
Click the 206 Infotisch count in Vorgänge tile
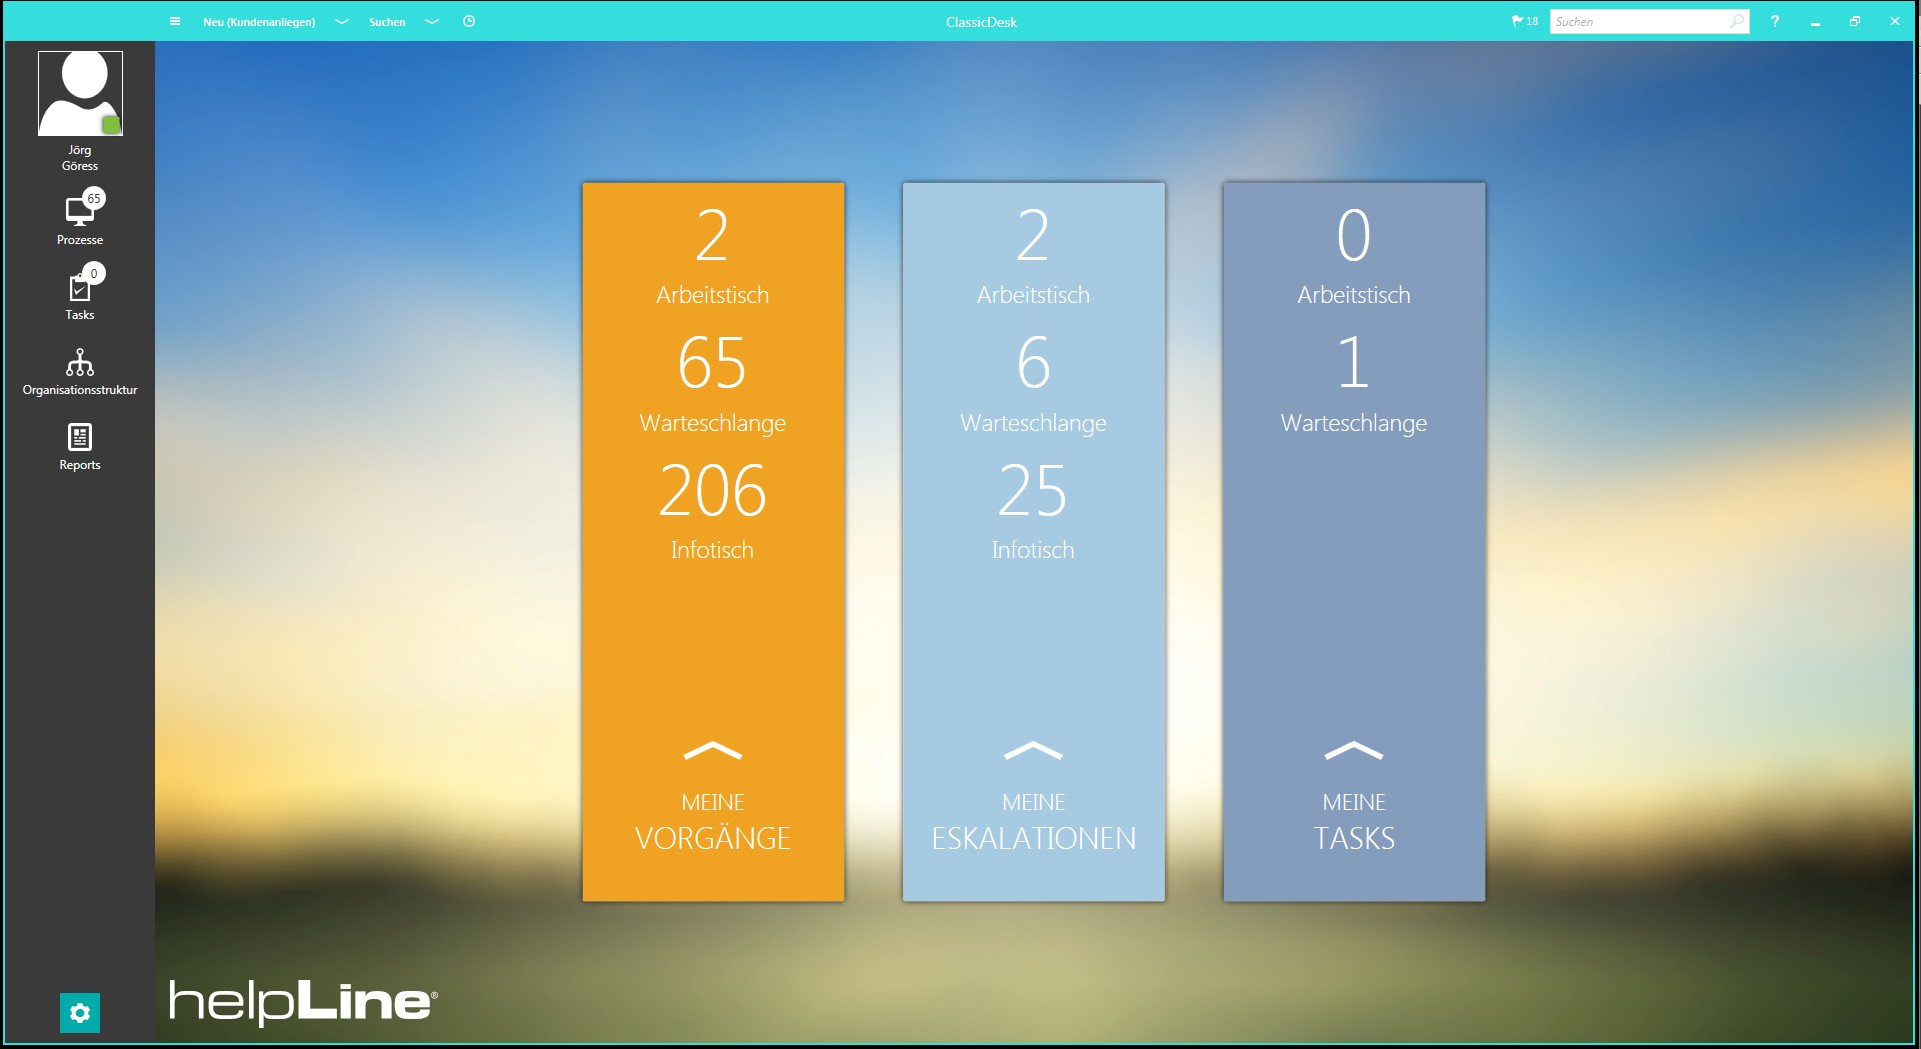point(713,510)
